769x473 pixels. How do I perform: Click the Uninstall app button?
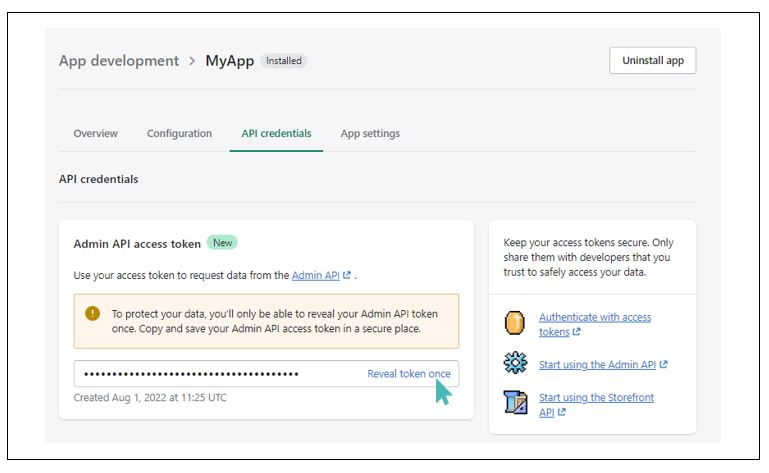click(652, 60)
